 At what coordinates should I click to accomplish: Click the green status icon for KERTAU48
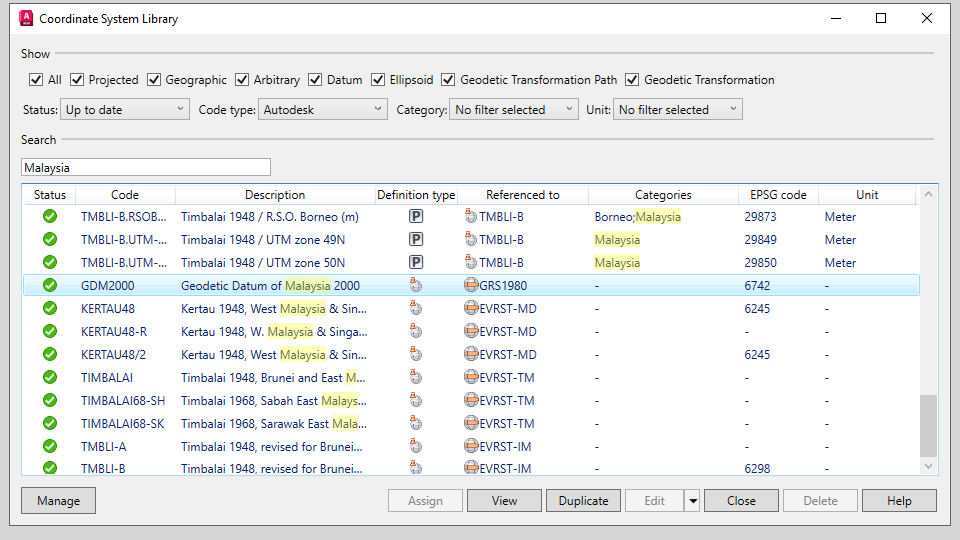pos(50,309)
